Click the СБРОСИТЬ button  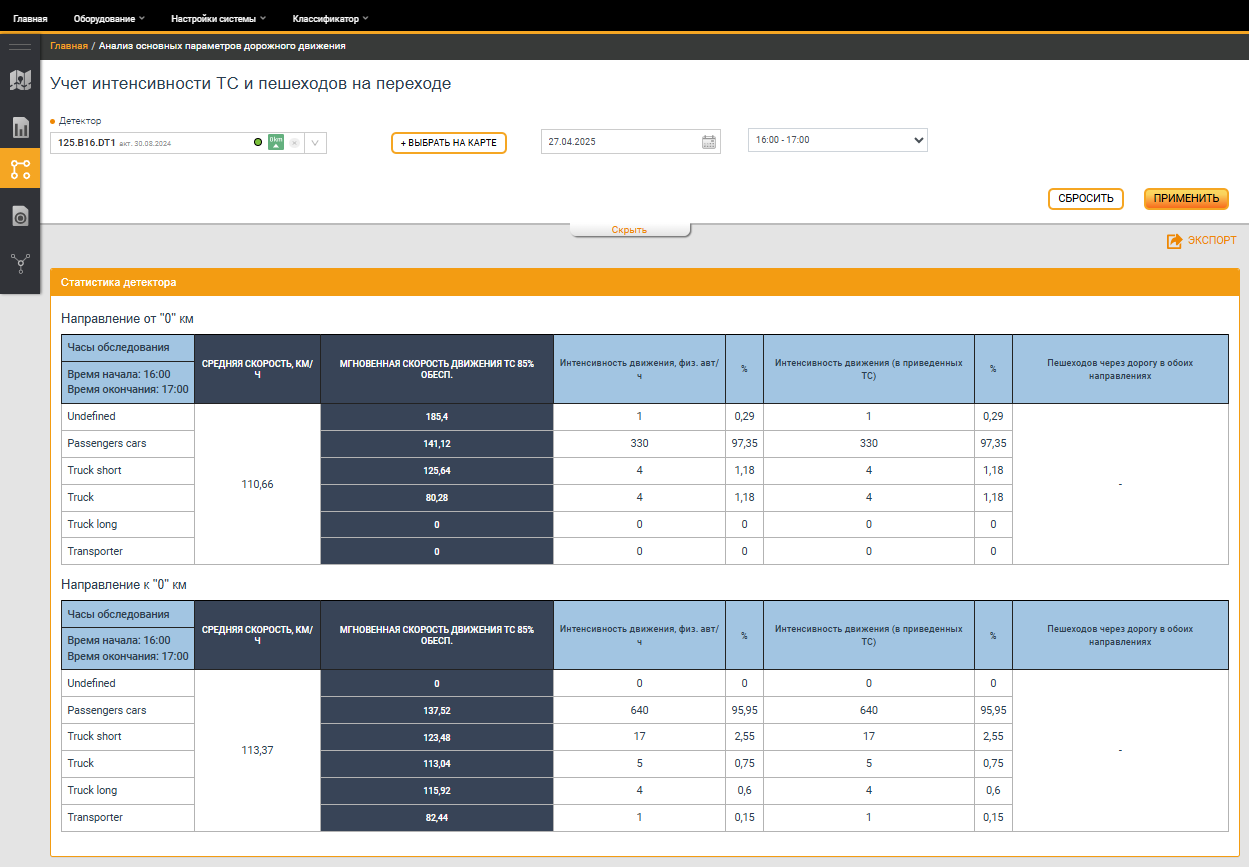(1086, 198)
